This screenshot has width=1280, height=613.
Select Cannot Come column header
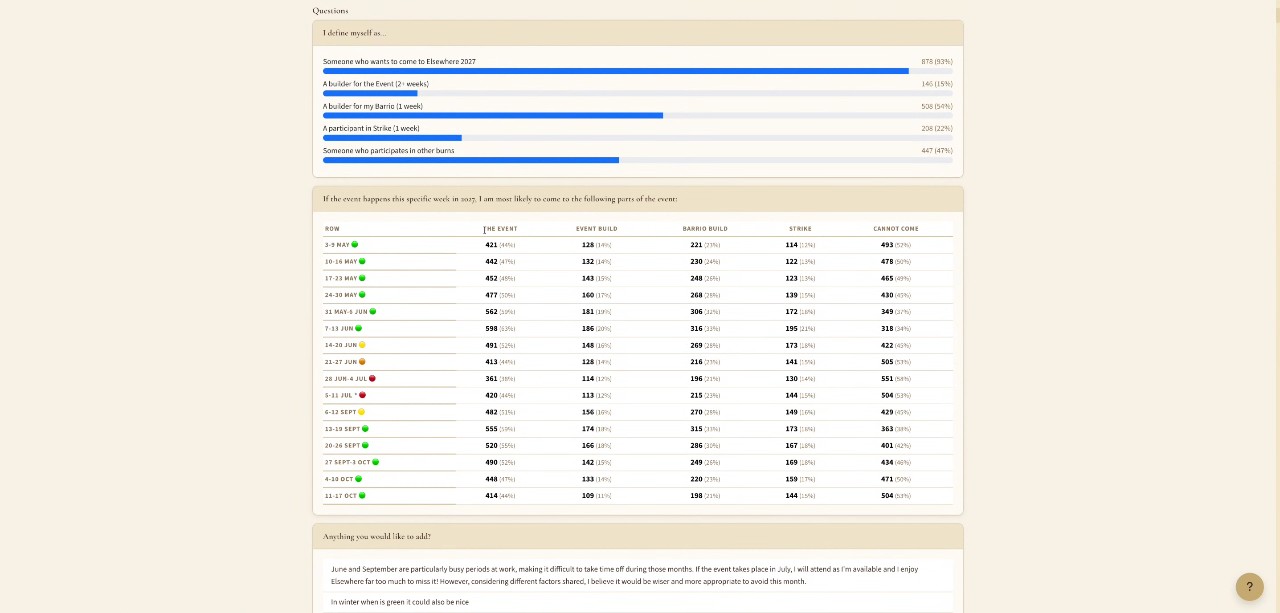click(x=896, y=229)
